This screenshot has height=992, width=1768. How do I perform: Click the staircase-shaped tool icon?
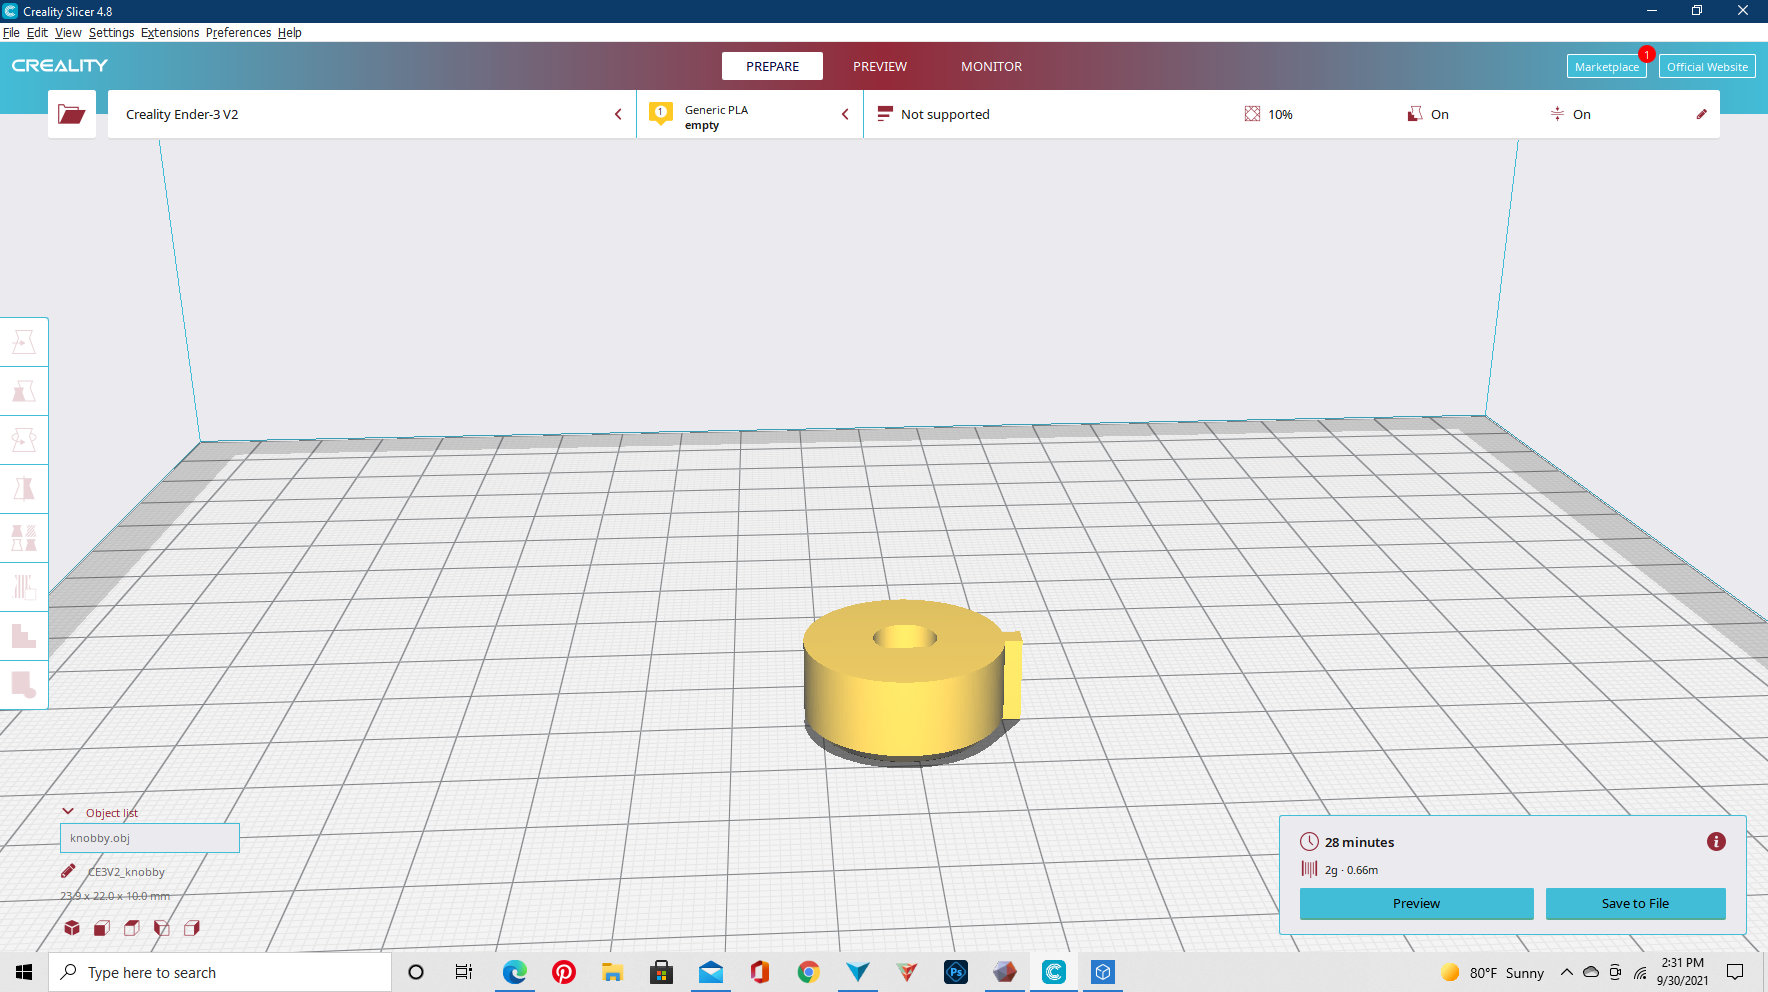pos(24,636)
